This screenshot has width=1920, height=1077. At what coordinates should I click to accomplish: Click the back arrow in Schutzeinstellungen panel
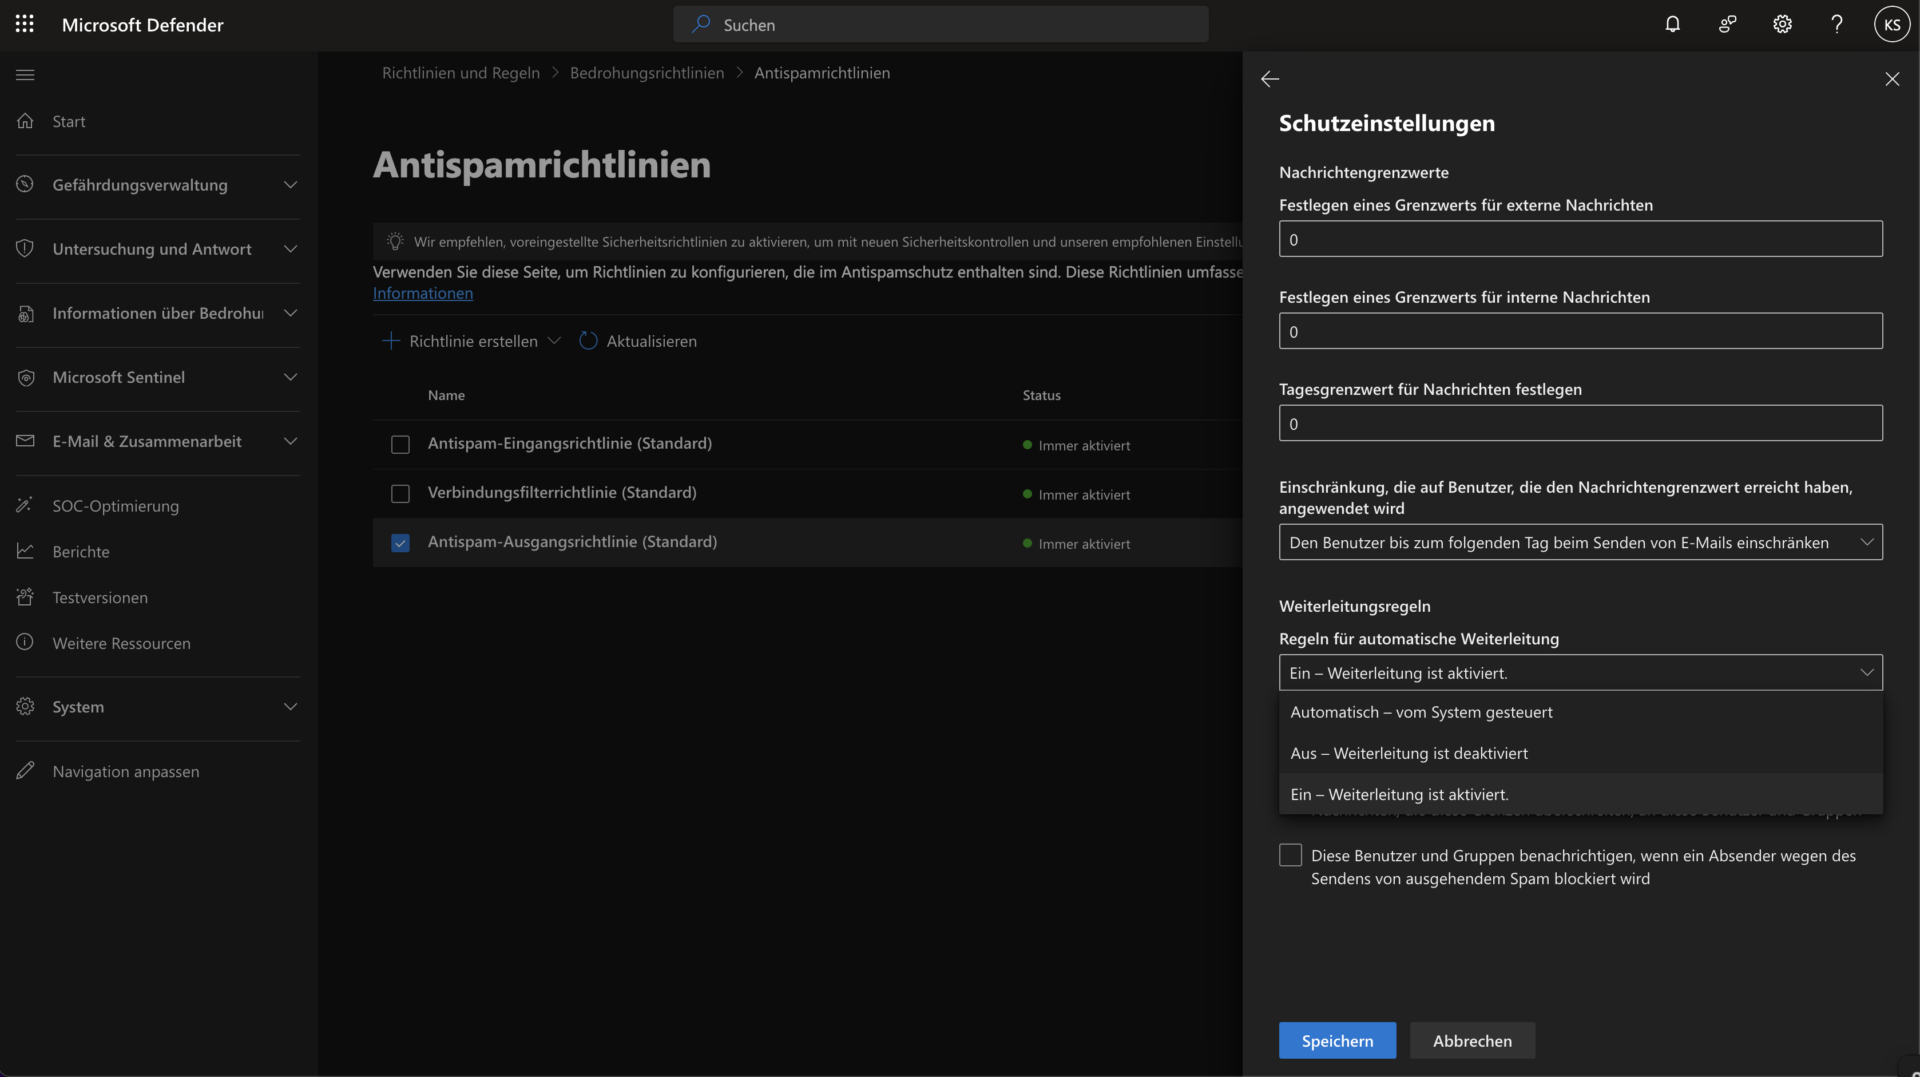[x=1270, y=79]
